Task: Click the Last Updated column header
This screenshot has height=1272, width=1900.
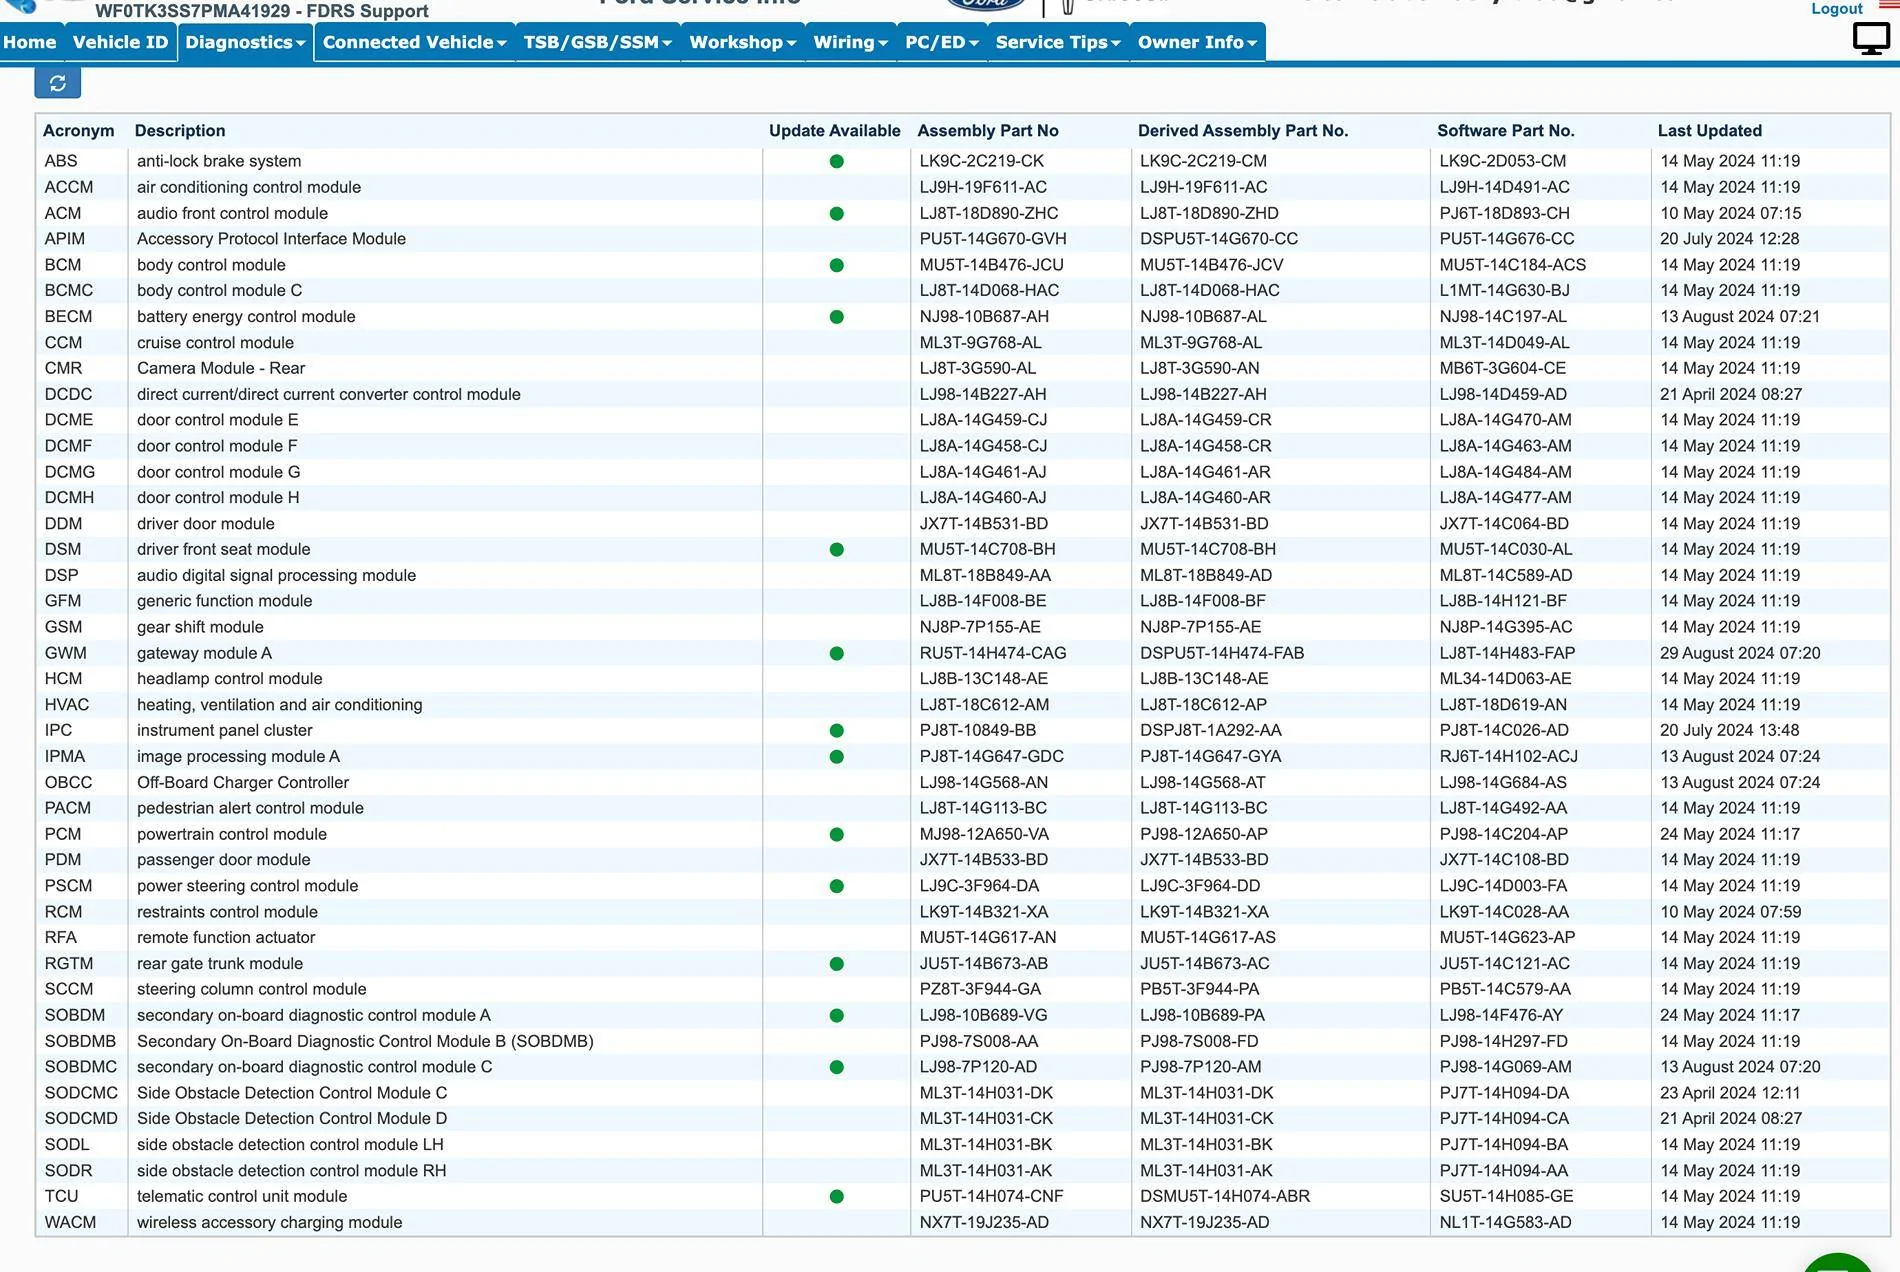Action: (x=1710, y=131)
